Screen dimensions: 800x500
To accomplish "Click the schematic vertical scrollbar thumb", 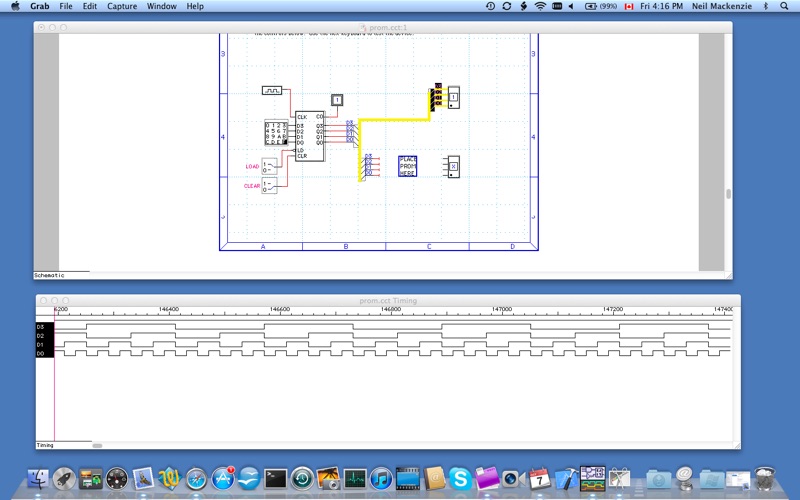I will pyautogui.click(x=729, y=194).
